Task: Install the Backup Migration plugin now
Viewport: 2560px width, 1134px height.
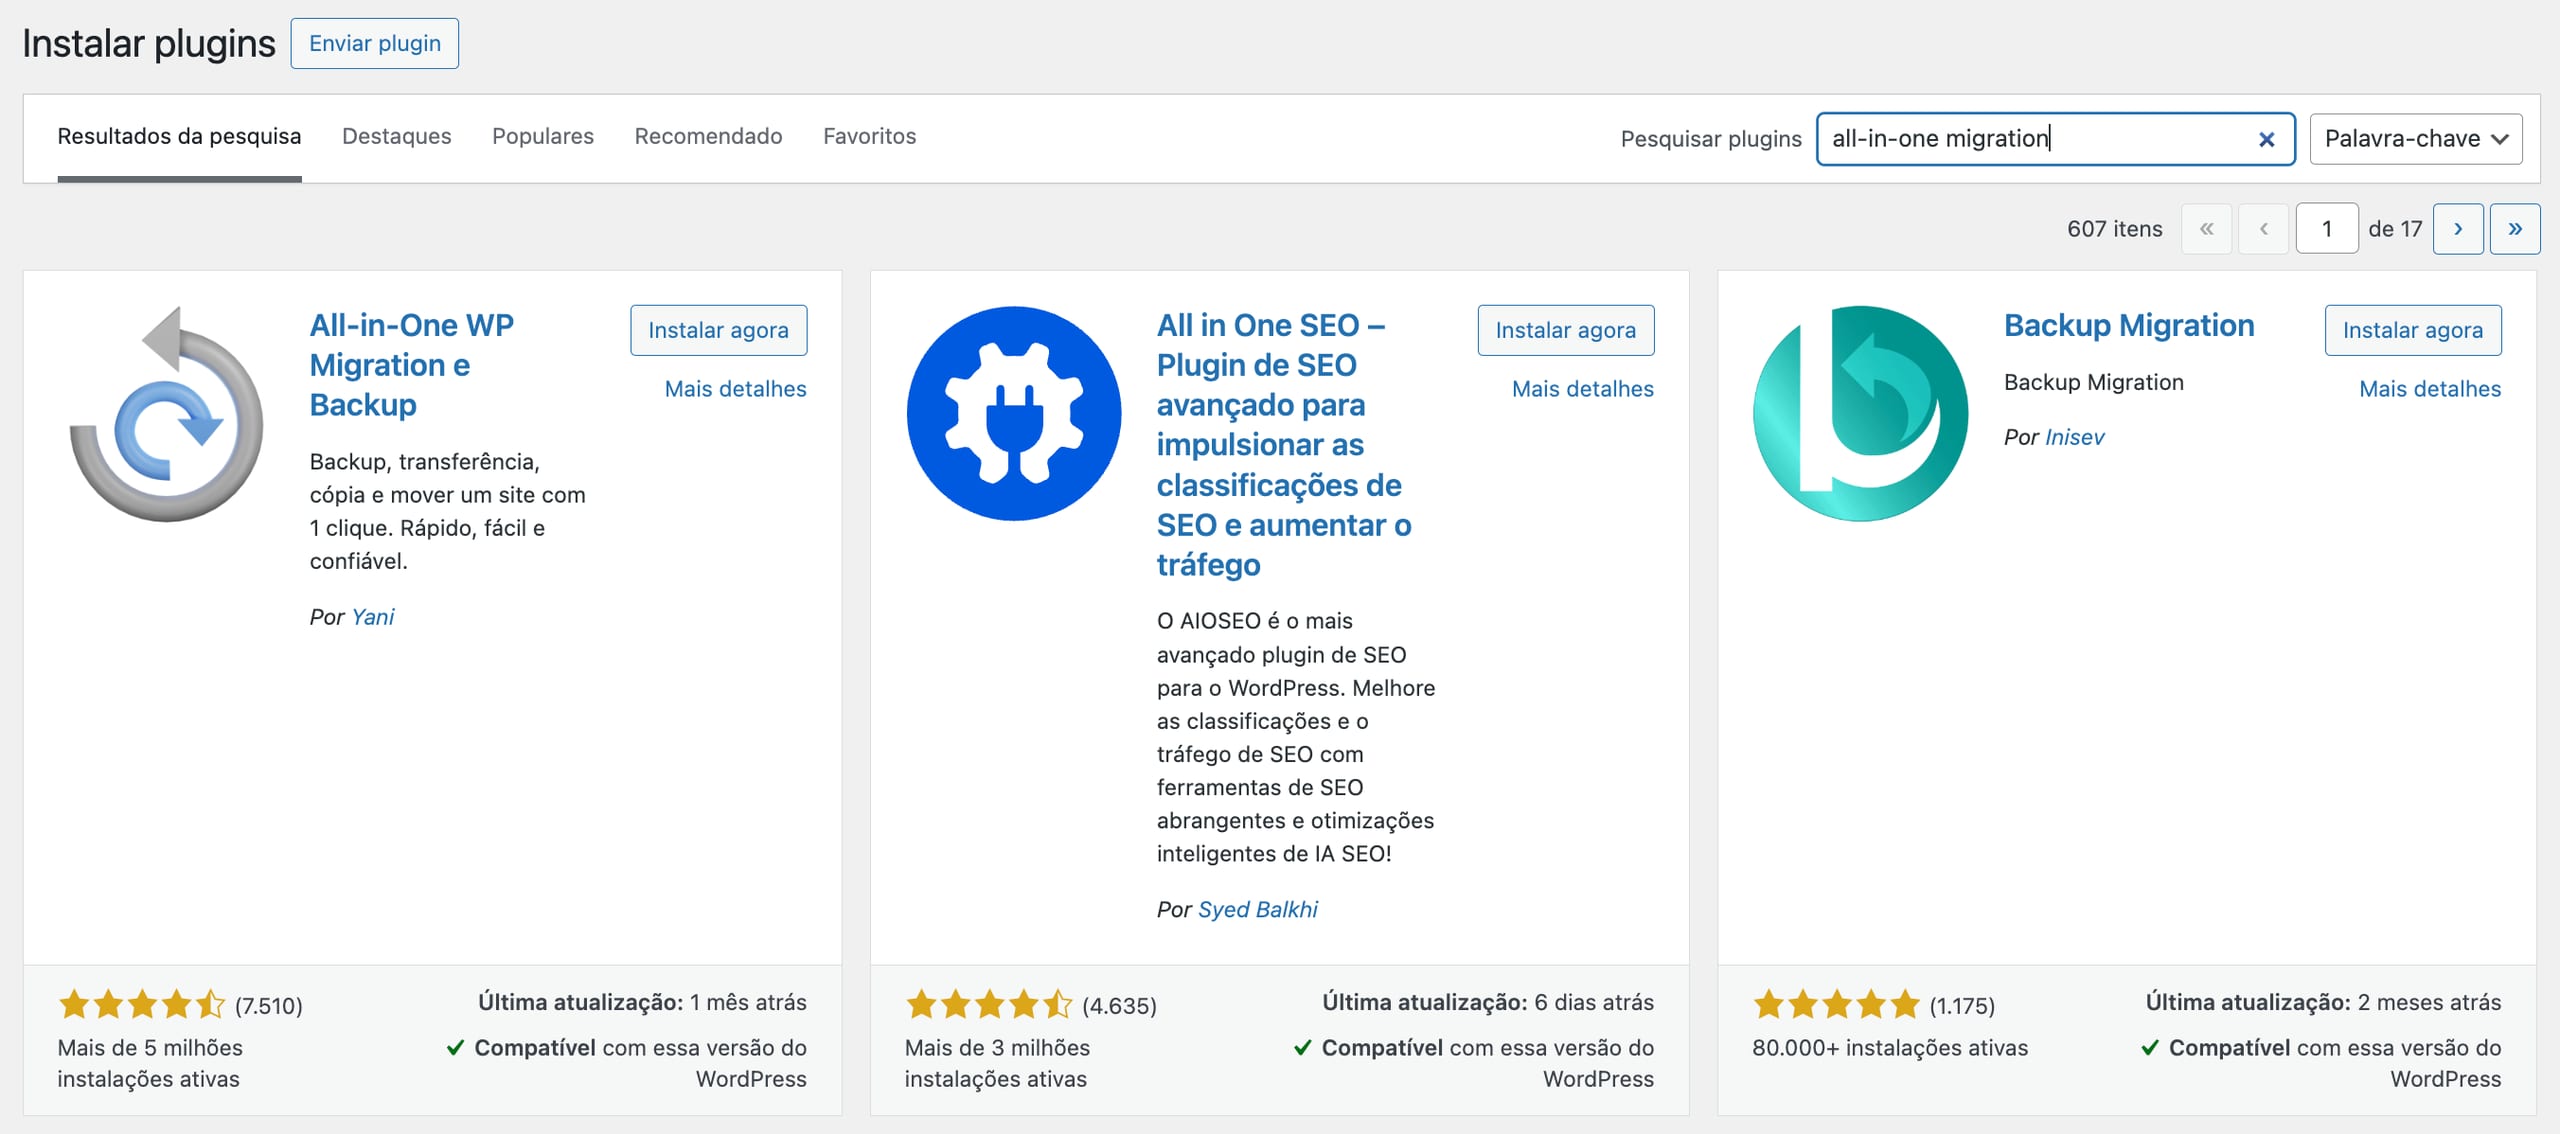Action: pos(2412,330)
